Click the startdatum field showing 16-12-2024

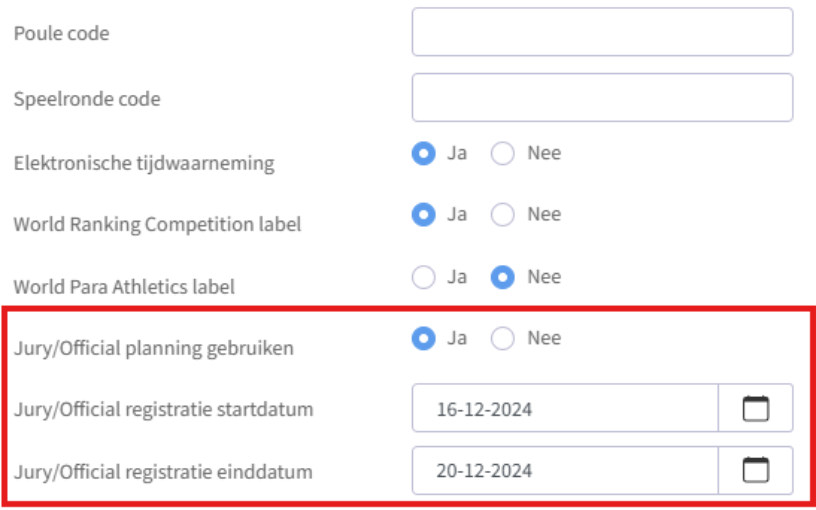[x=565, y=408]
